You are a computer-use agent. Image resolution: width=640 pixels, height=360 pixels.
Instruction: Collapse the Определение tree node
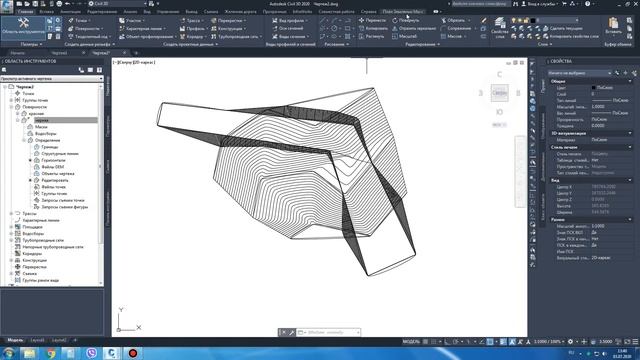tap(24, 140)
